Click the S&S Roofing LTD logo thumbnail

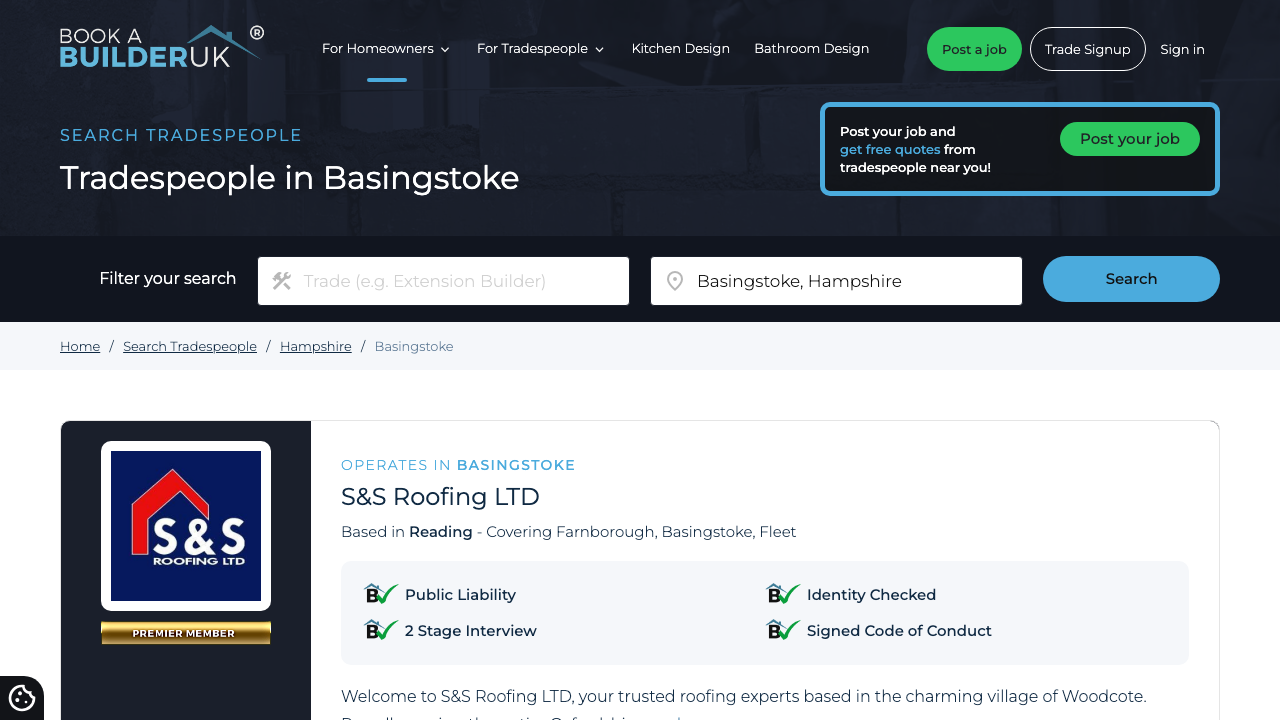[x=185, y=525]
